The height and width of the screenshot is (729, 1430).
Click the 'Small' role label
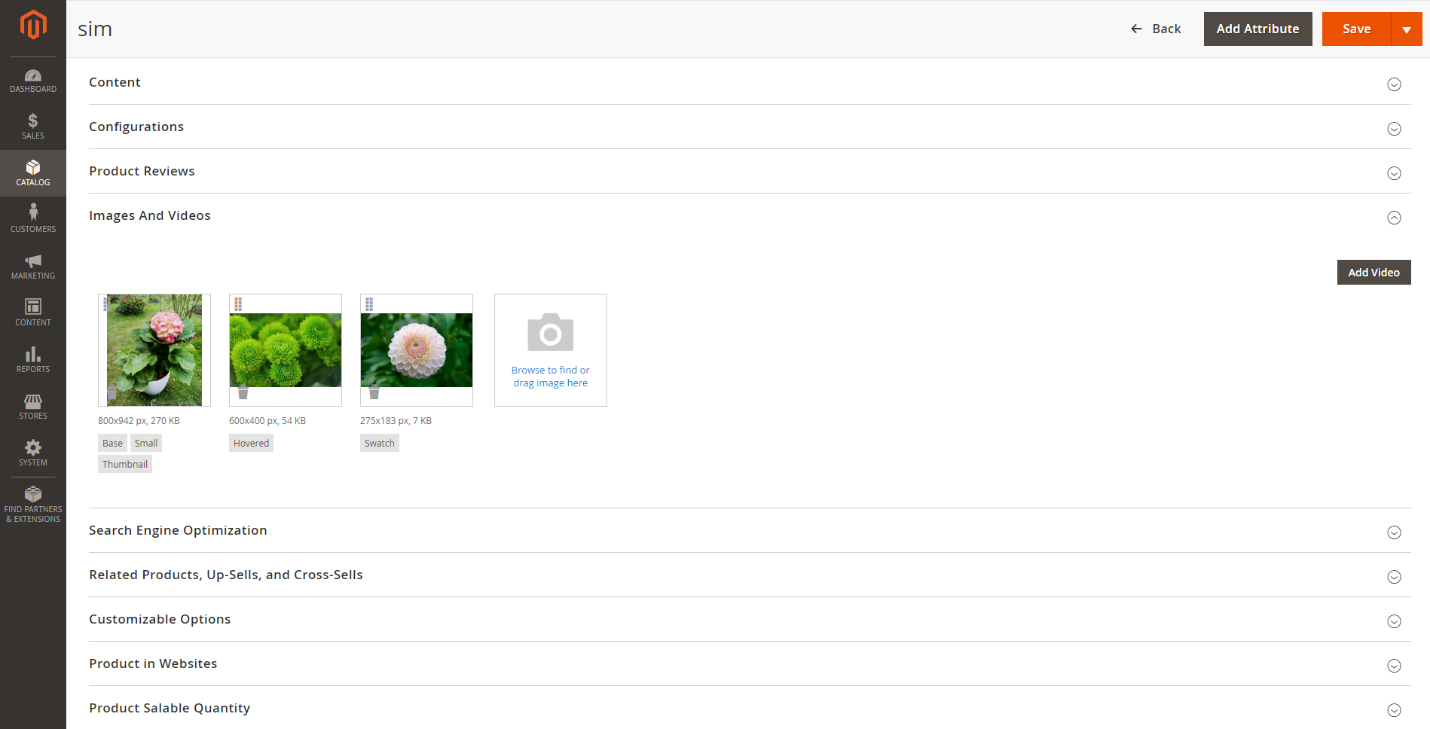[146, 443]
